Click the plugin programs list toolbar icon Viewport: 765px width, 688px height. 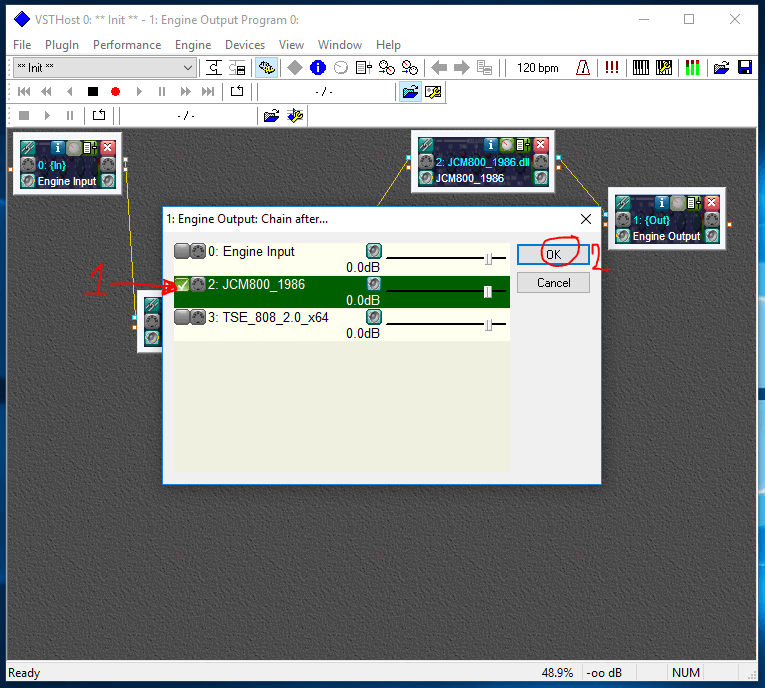363,68
